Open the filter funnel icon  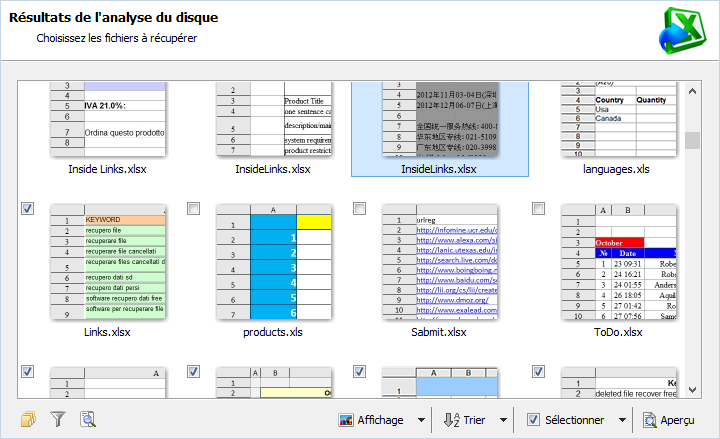[58, 419]
